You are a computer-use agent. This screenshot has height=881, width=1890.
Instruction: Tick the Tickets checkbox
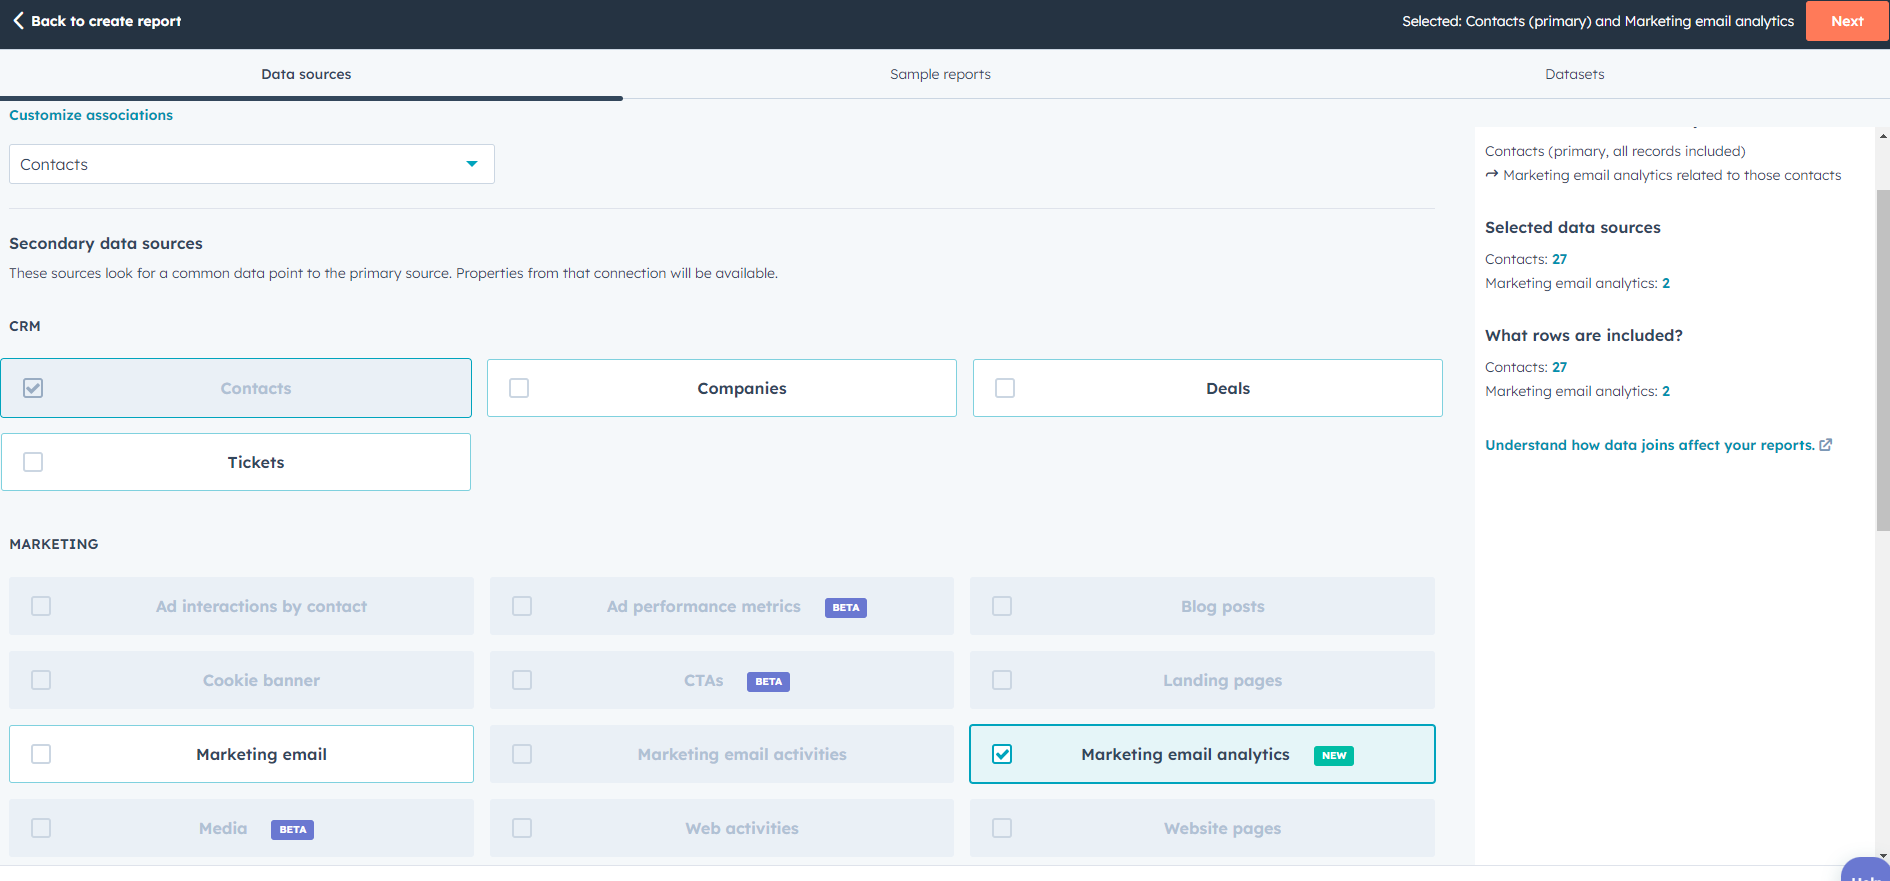[x=33, y=462]
